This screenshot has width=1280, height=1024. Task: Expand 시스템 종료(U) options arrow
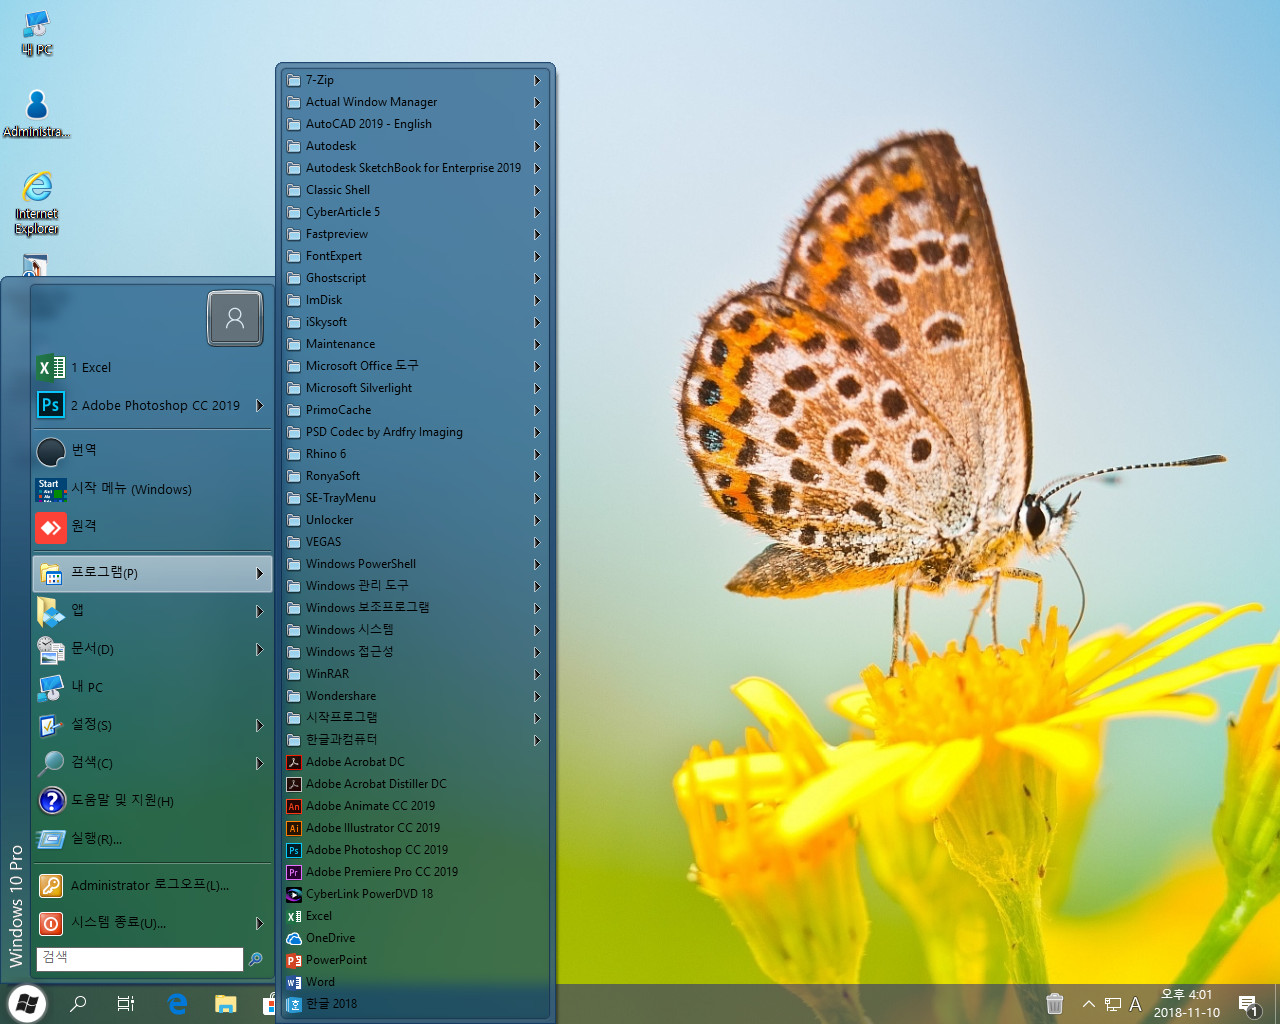pyautogui.click(x=260, y=923)
